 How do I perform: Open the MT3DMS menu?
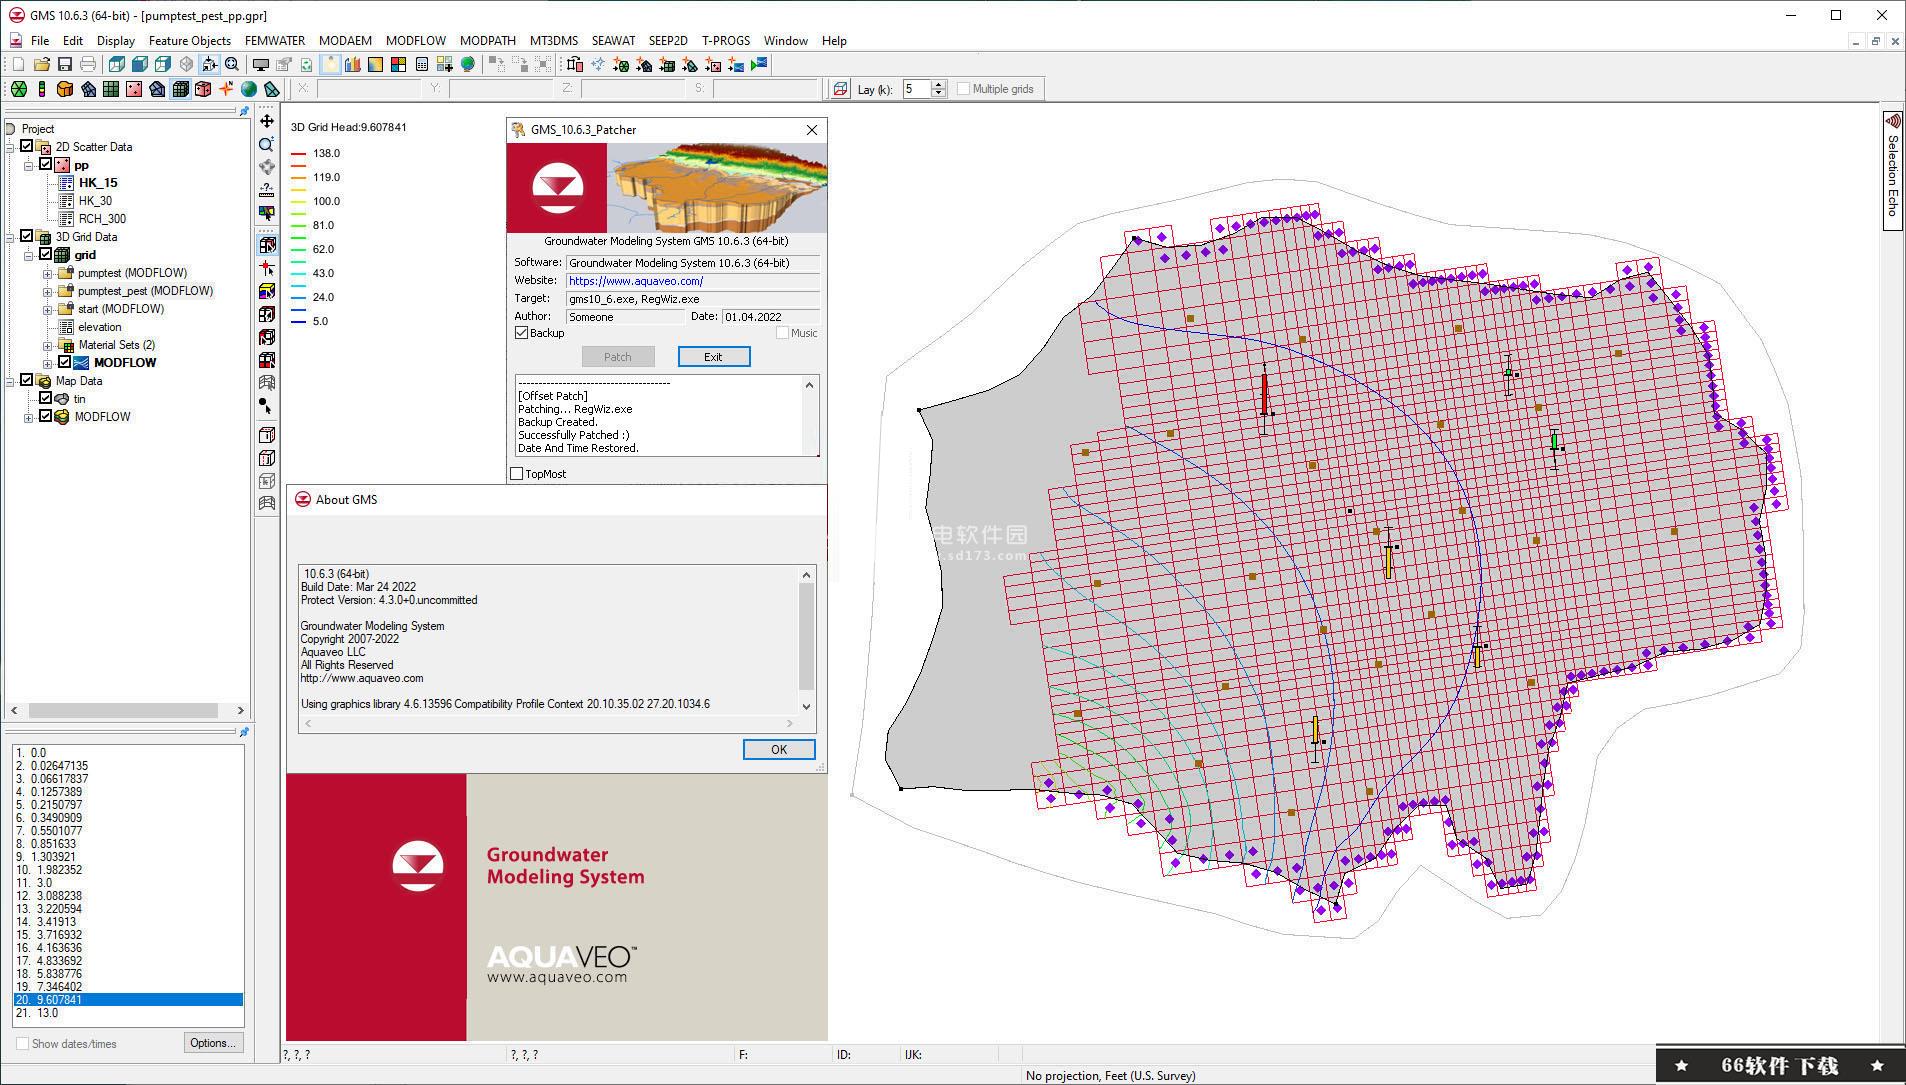point(554,41)
